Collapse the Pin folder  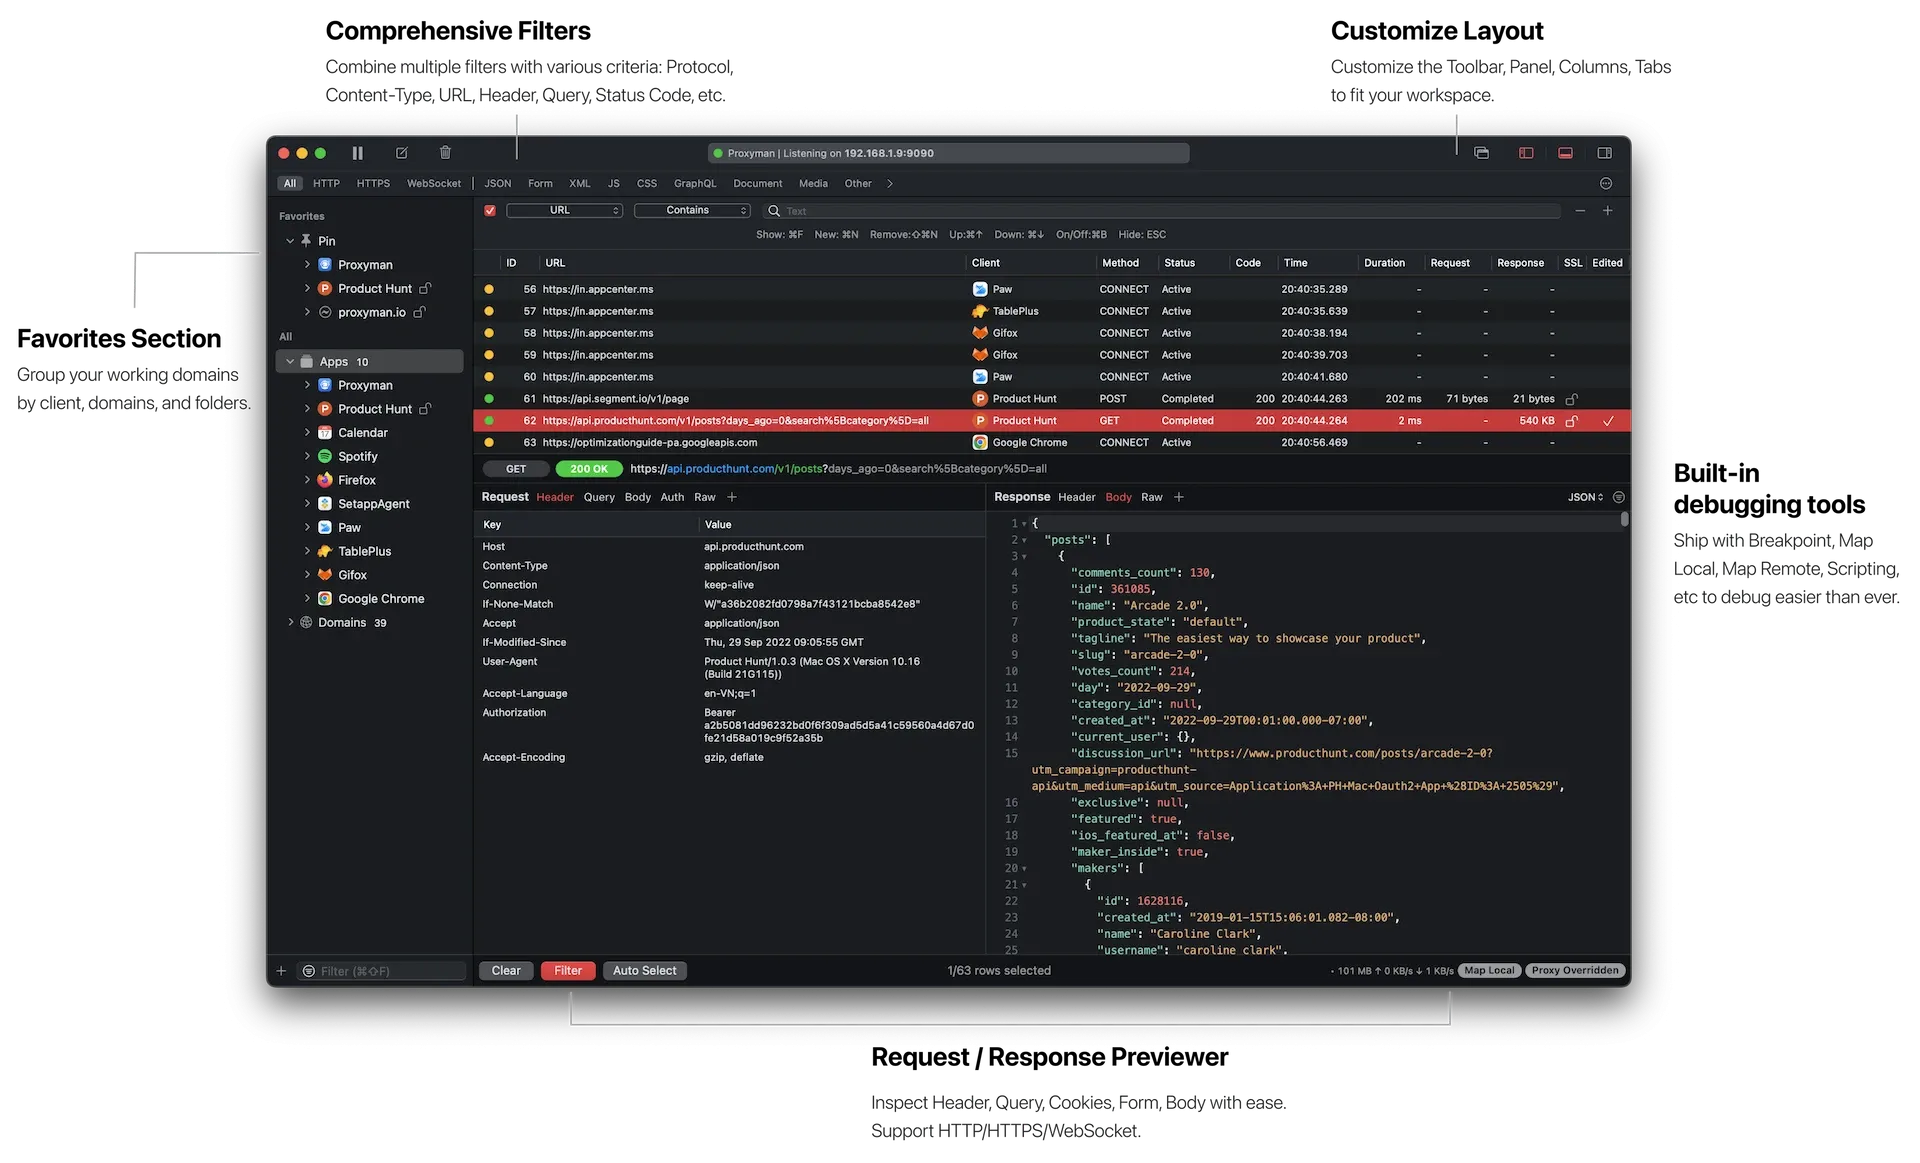coord(290,241)
